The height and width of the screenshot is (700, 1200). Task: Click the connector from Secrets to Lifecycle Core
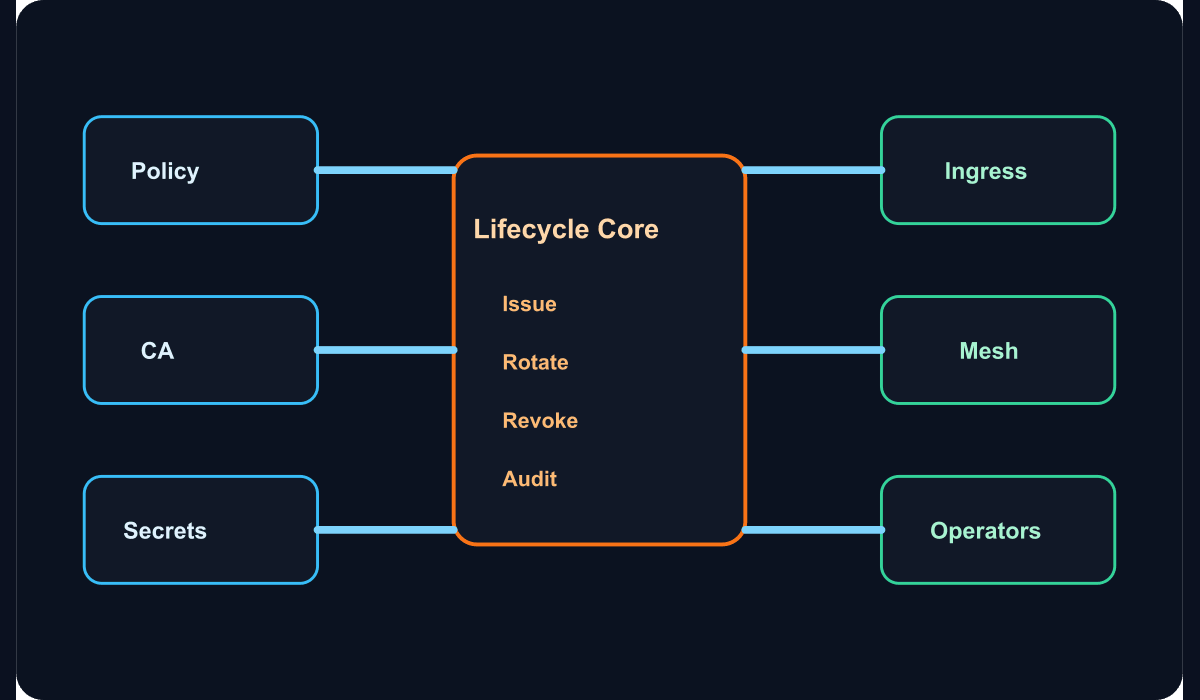(x=386, y=530)
